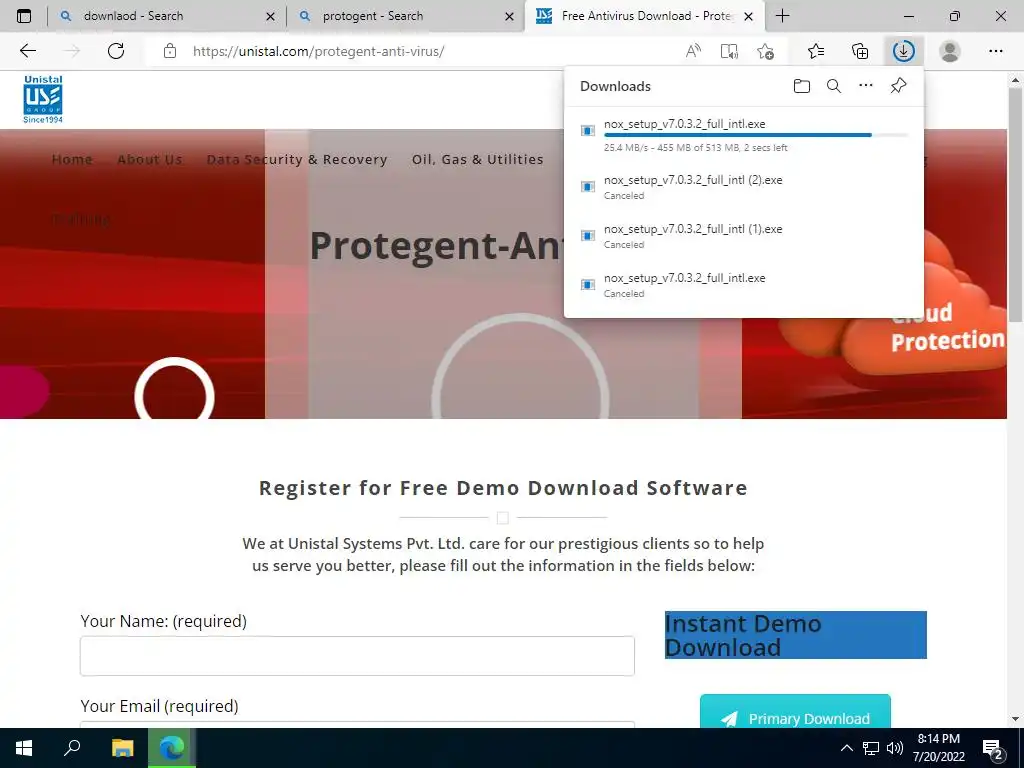Viewport: 1024px width, 768px height.
Task: Show hidden system tray icons
Action: point(846,748)
